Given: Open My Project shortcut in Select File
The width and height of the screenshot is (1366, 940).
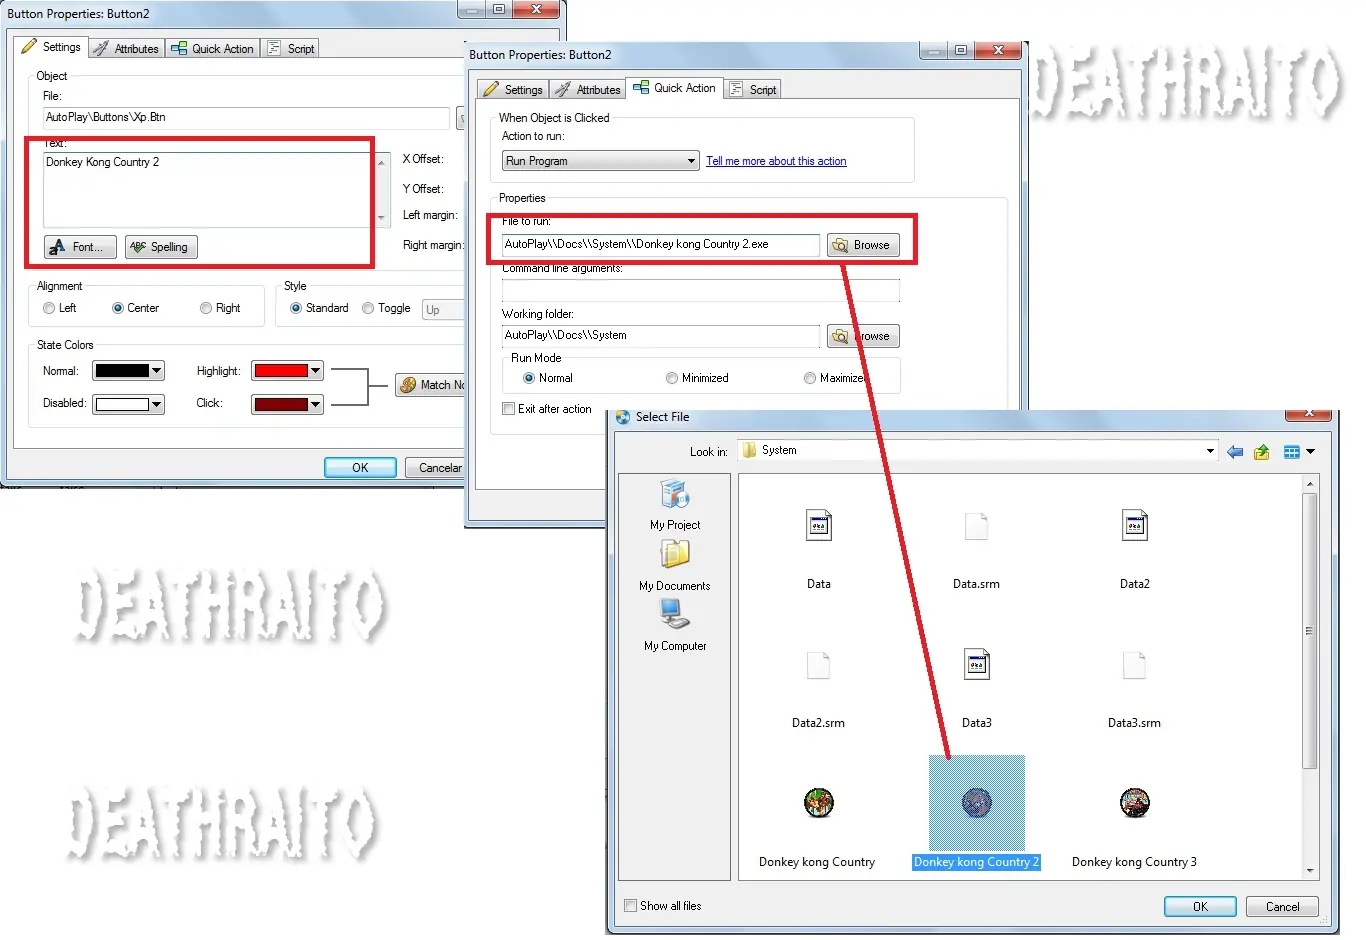Looking at the screenshot, I should [675, 505].
